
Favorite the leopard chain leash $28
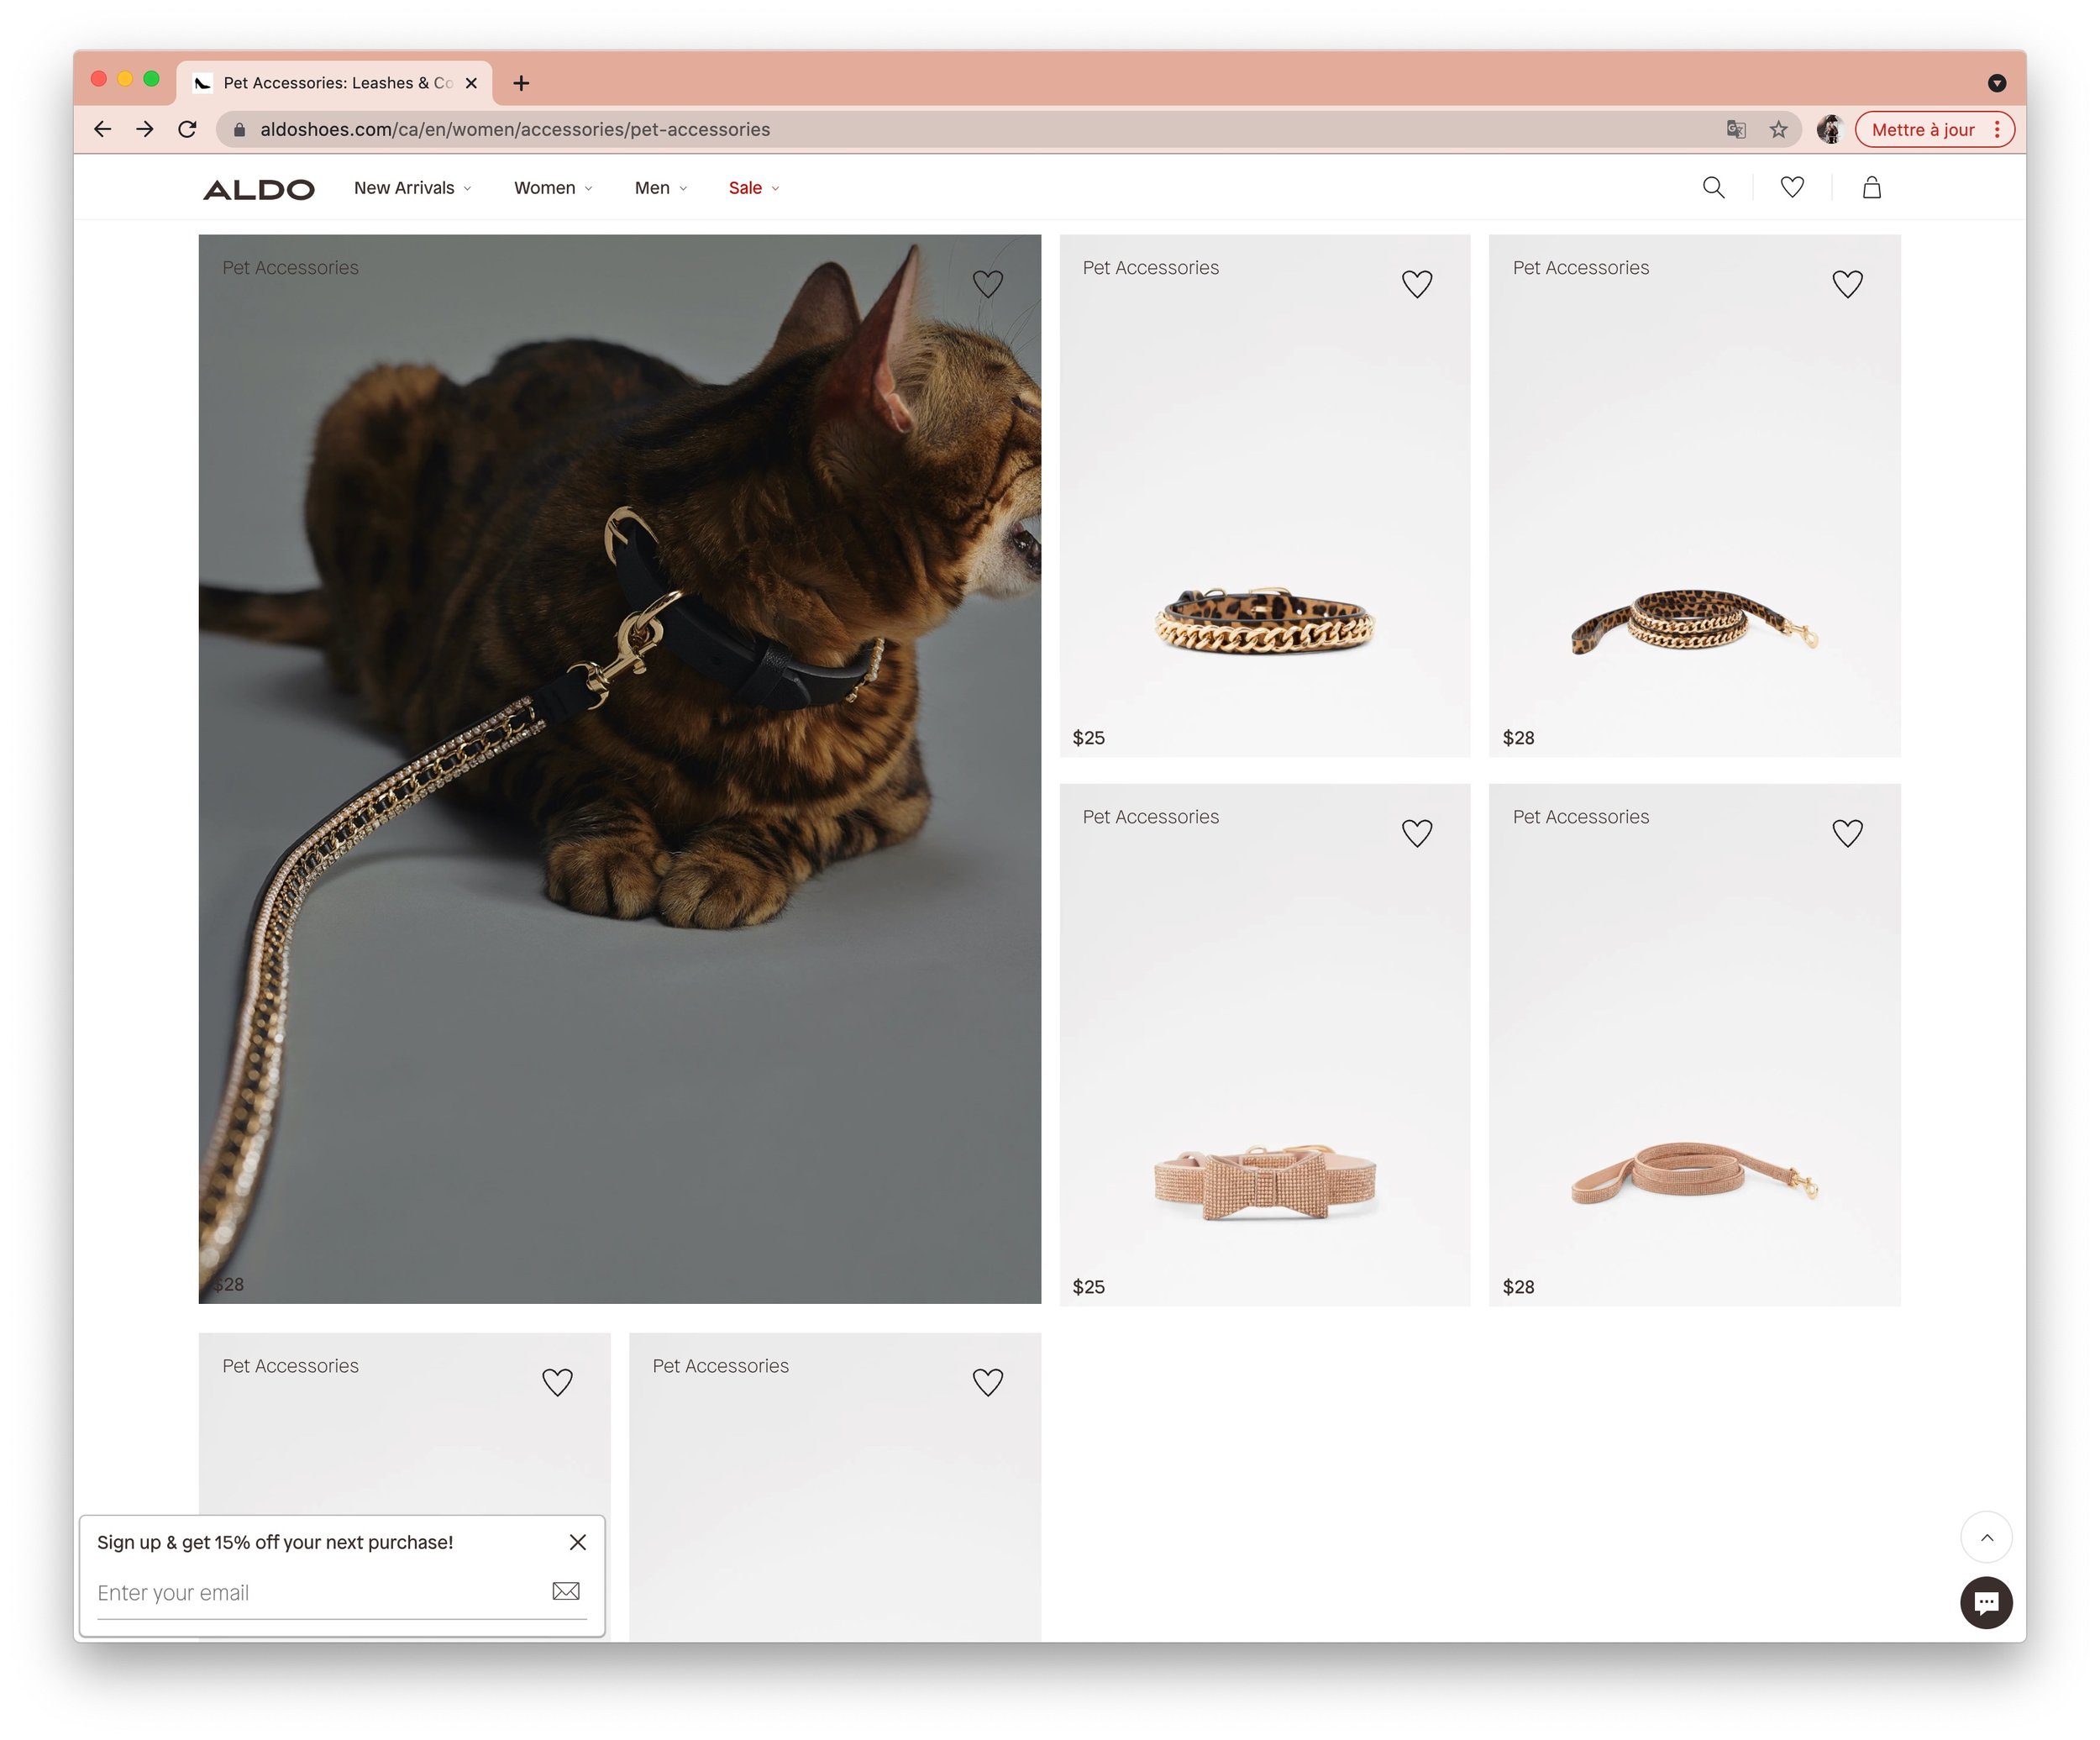pos(1847,284)
